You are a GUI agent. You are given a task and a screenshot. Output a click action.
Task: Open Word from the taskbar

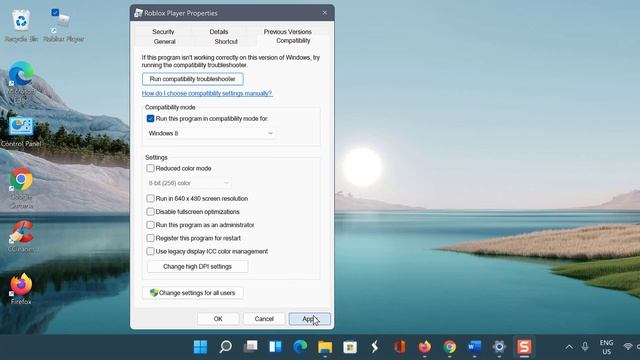click(x=474, y=347)
